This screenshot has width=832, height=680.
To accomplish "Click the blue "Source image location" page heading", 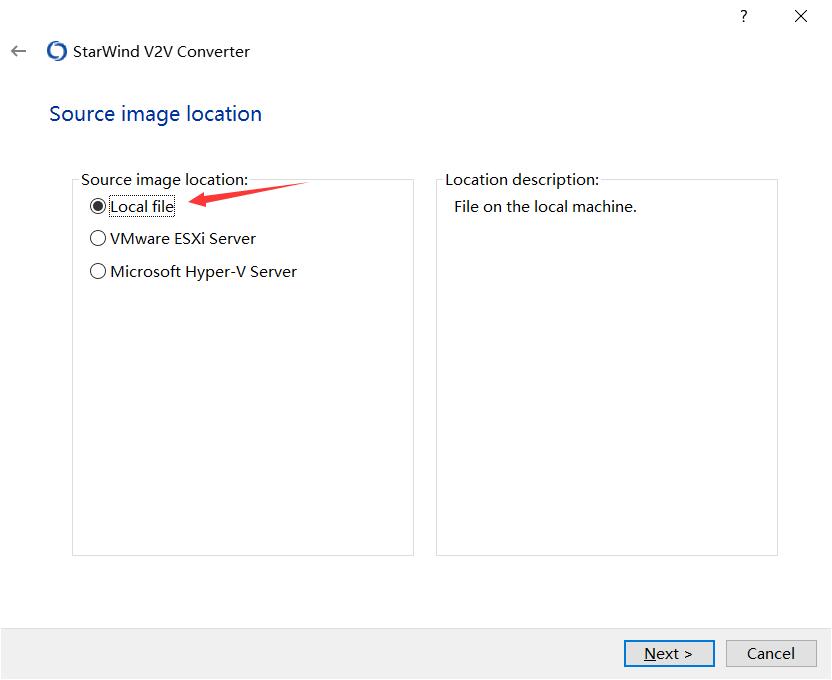I will (155, 114).
